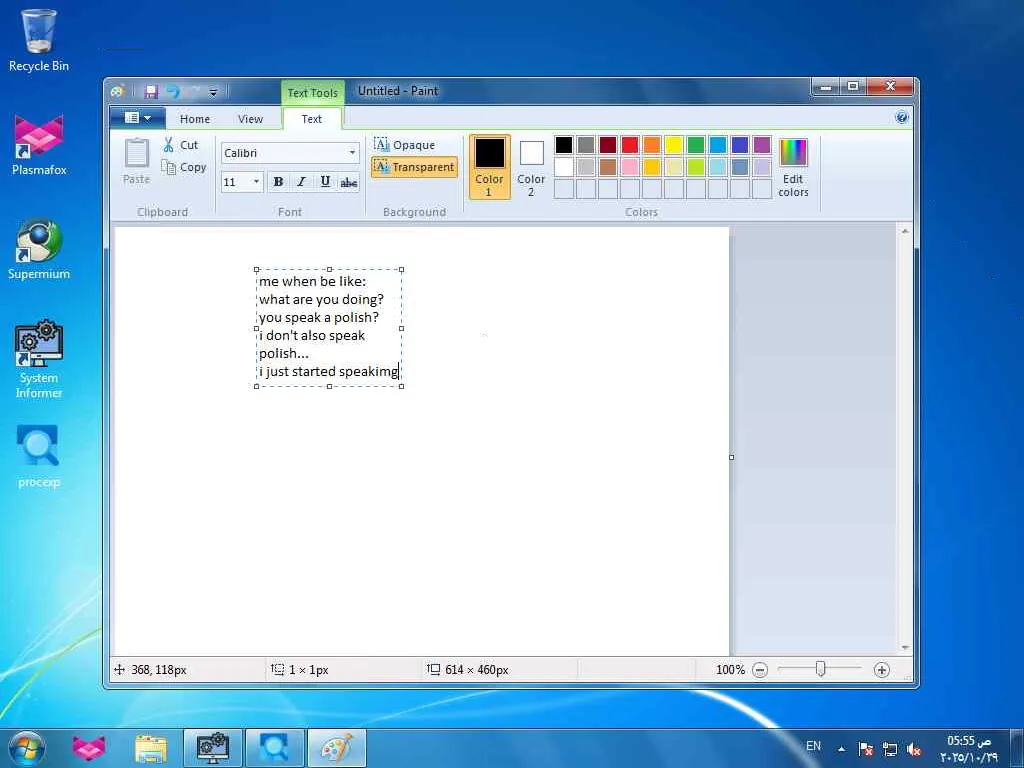Switch to System Informer taskbar button
Image resolution: width=1024 pixels, height=768 pixels.
pos(213,748)
